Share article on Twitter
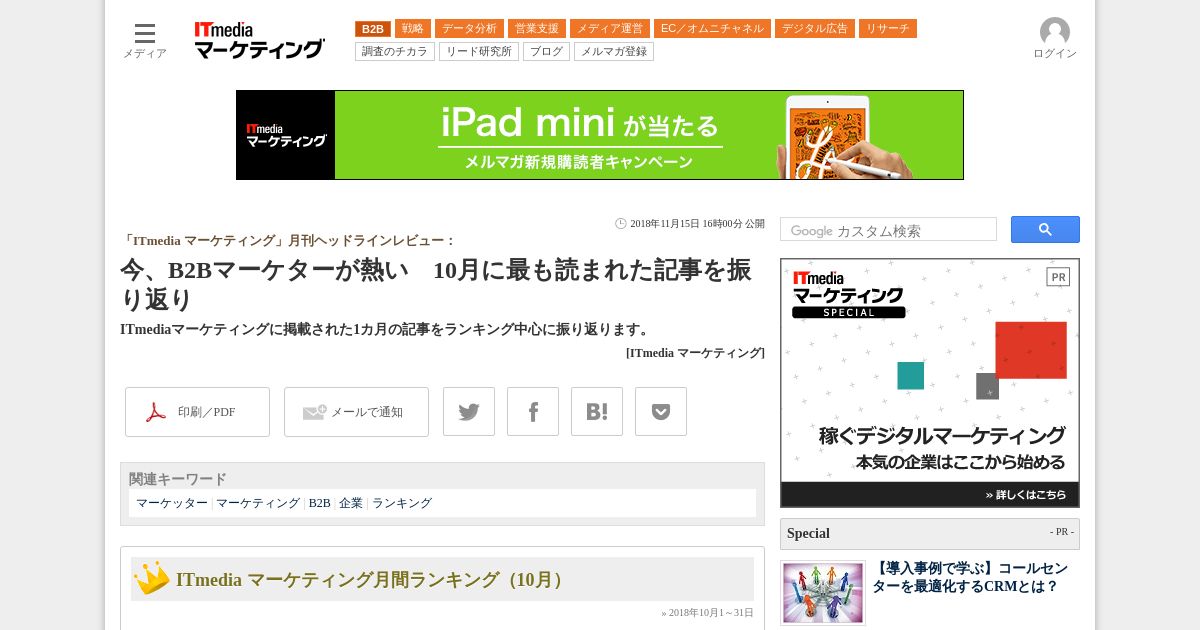Image resolution: width=1200 pixels, height=630 pixels. pyautogui.click(x=469, y=412)
